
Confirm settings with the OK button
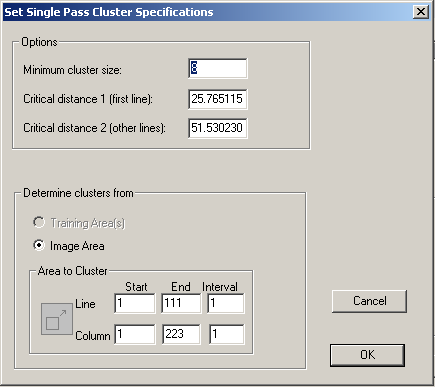(367, 355)
